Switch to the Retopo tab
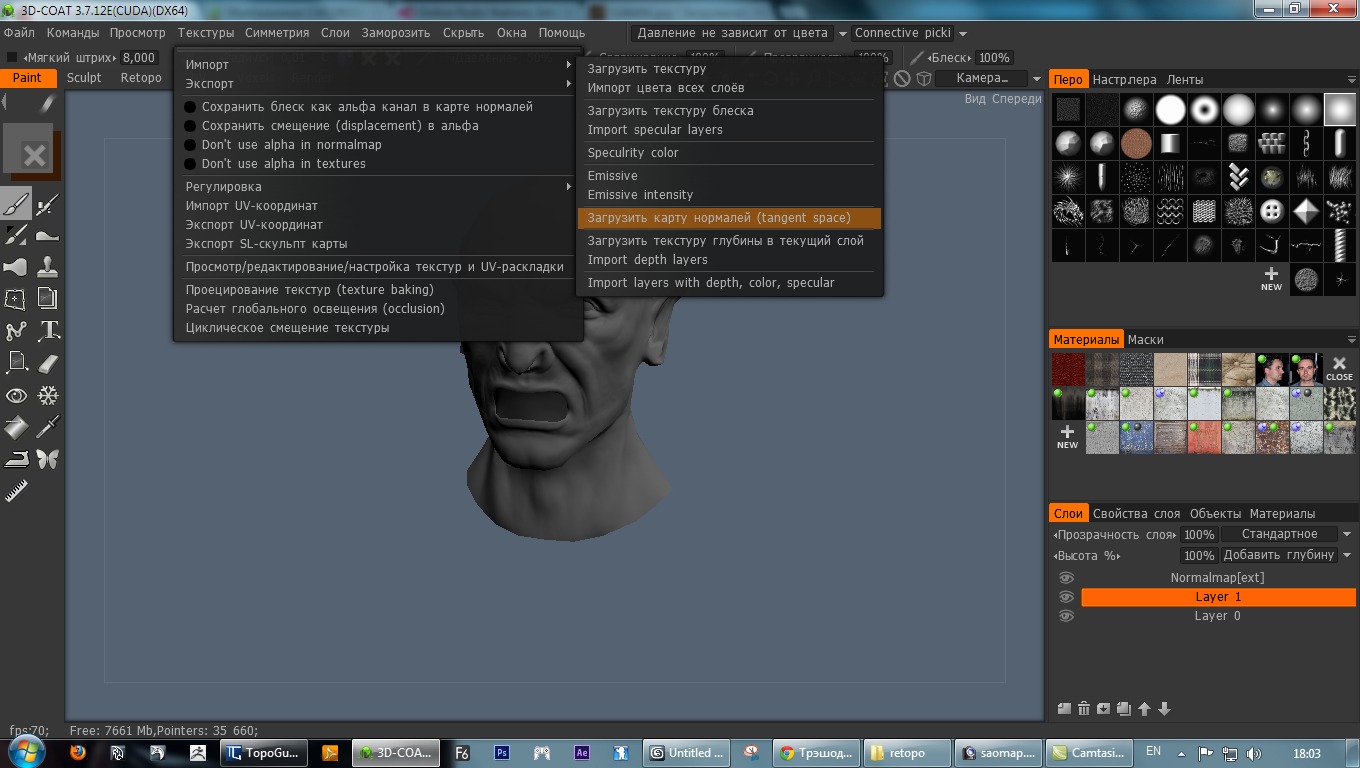The width and height of the screenshot is (1360, 768). pyautogui.click(x=141, y=78)
